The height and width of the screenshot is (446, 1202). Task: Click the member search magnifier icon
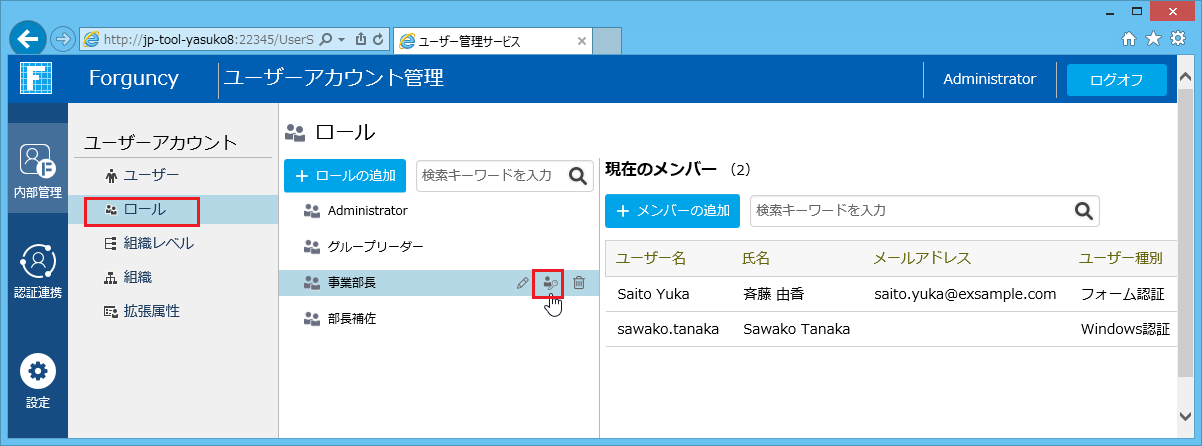1084,211
